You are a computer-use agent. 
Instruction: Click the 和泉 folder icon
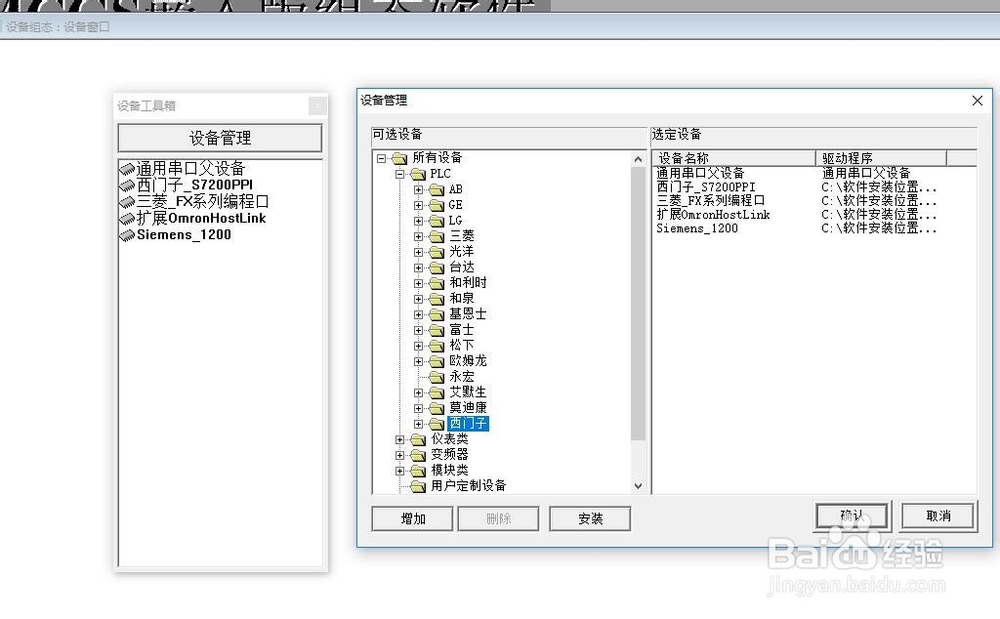point(437,299)
